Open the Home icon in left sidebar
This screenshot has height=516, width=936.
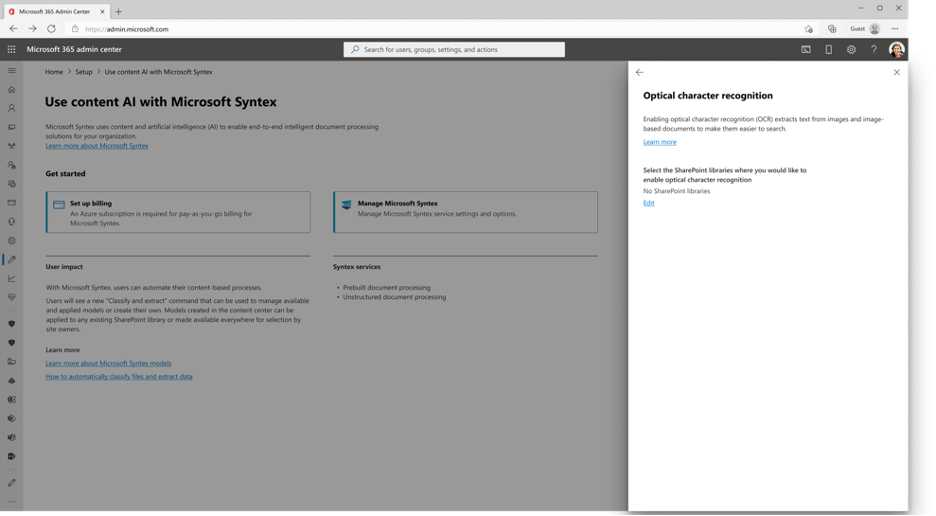12,90
